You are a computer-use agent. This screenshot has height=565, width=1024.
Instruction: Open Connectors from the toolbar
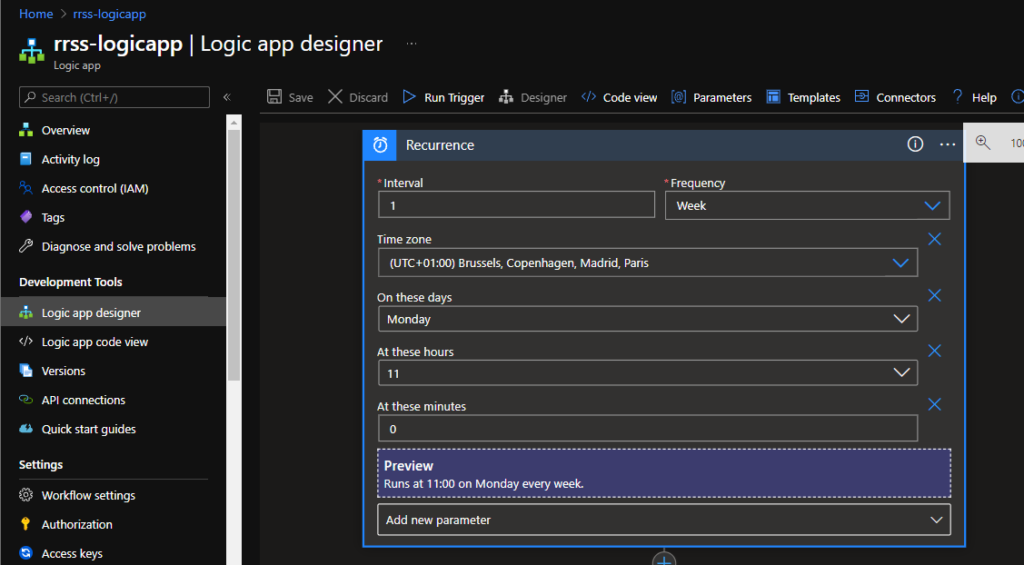pos(895,97)
